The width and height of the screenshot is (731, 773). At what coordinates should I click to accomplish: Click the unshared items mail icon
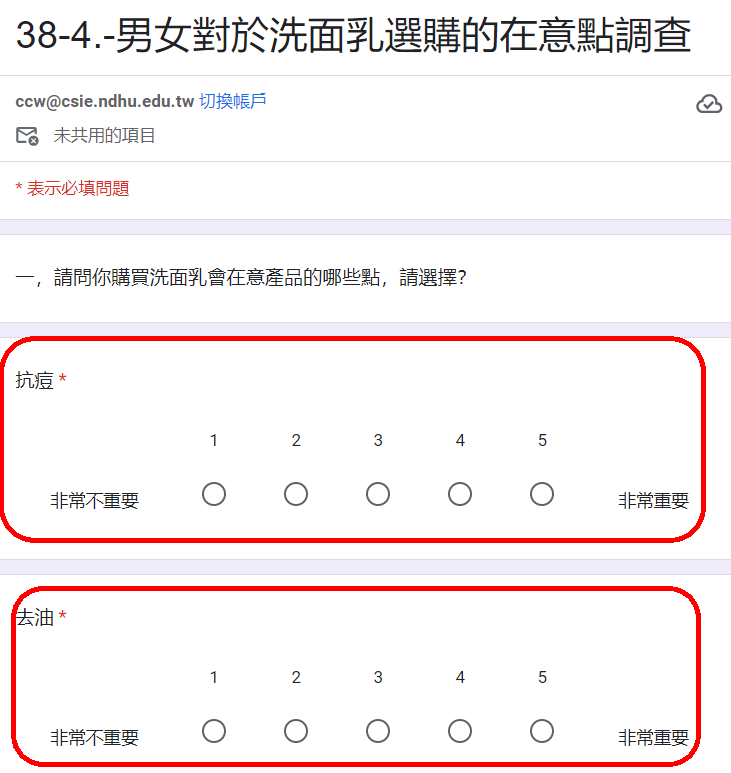coord(27,136)
